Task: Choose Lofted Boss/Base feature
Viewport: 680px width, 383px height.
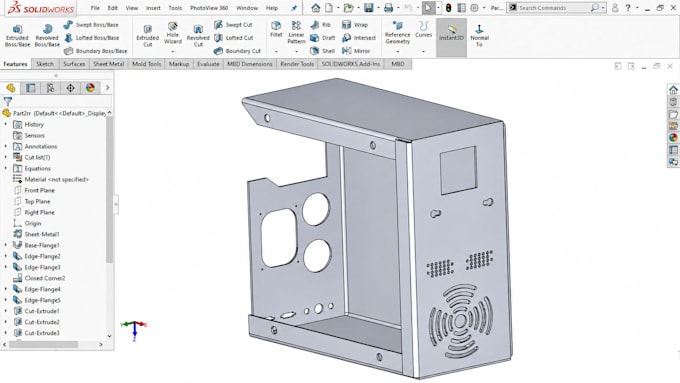Action: 91,38
